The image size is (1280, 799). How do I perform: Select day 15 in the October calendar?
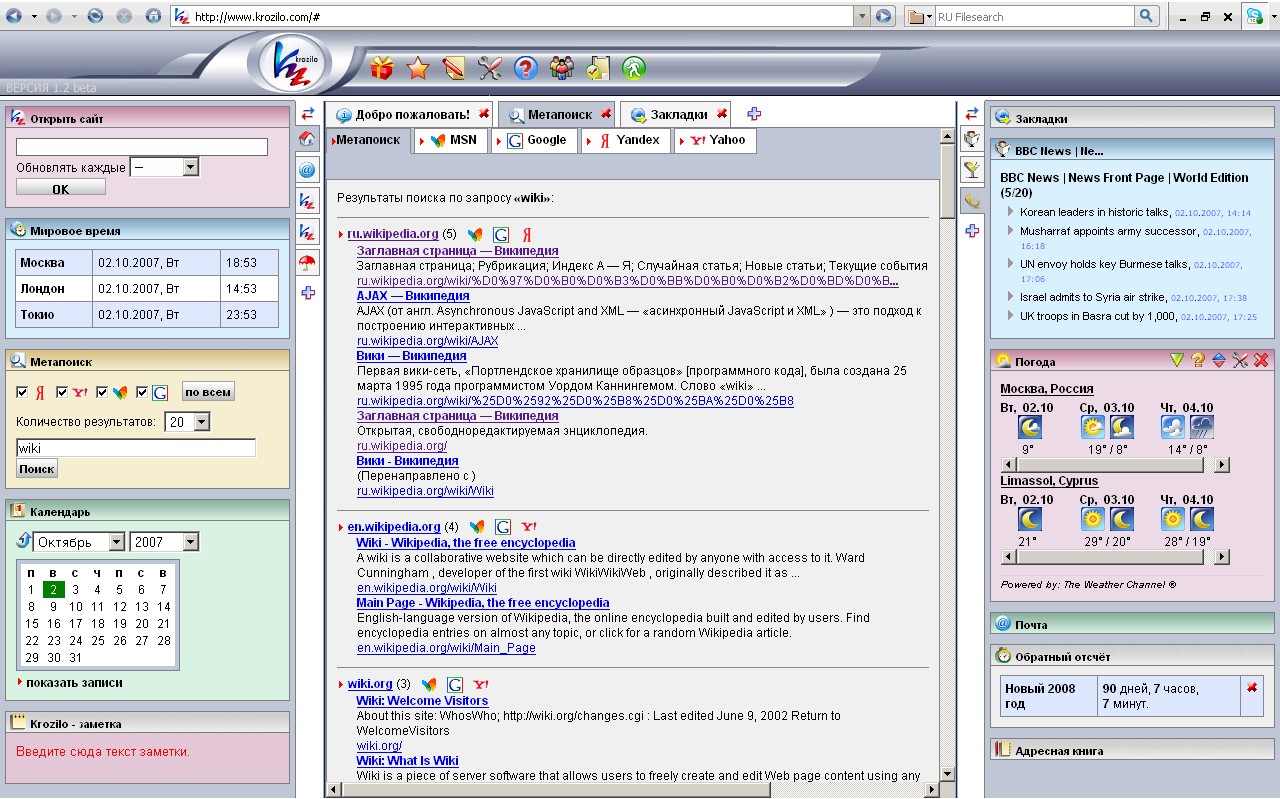point(31,623)
